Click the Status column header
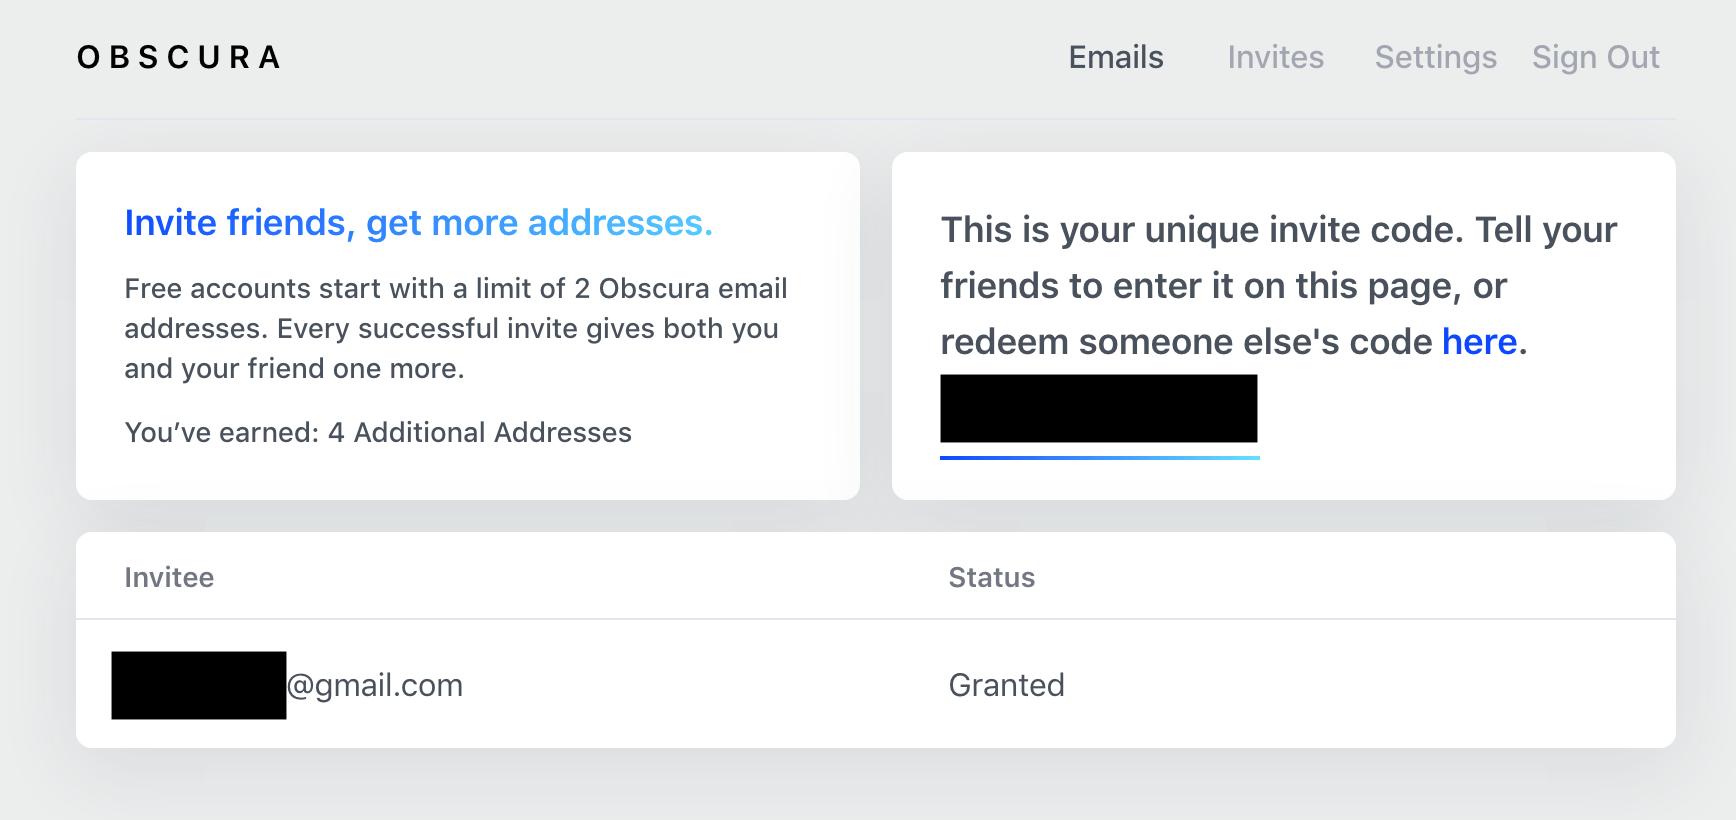 point(991,578)
